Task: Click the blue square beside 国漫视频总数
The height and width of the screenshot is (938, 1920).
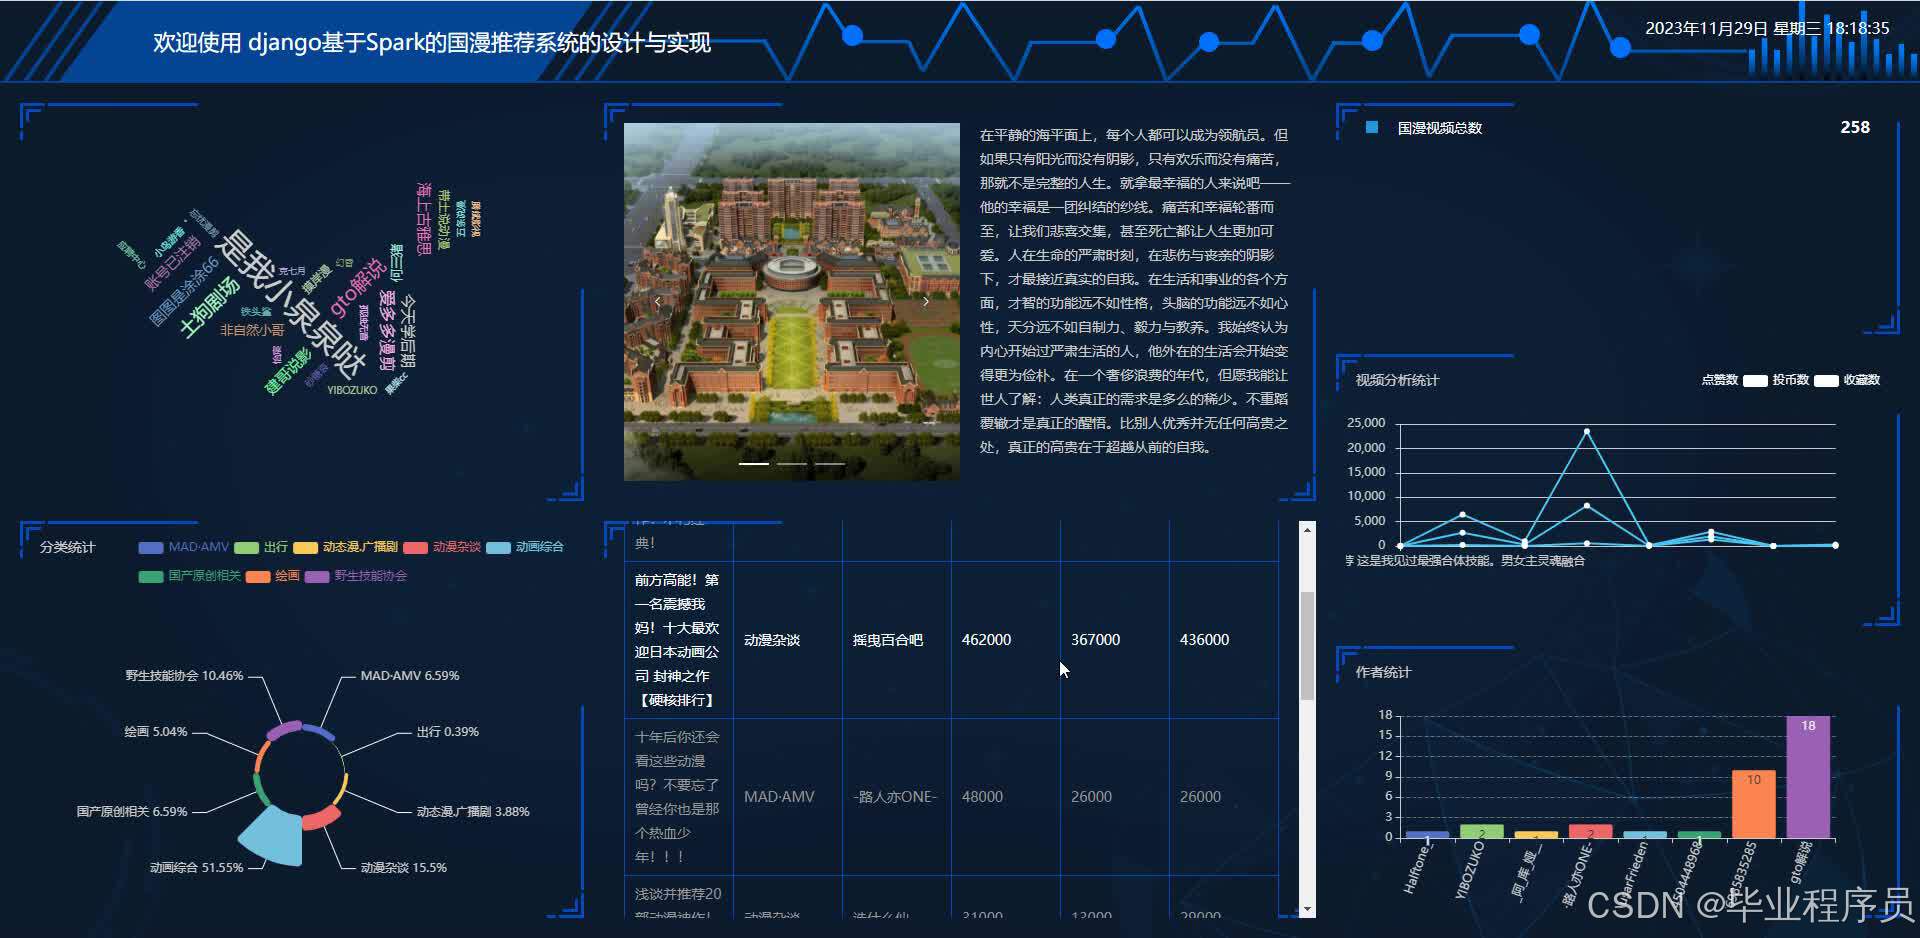Action: pos(1372,127)
